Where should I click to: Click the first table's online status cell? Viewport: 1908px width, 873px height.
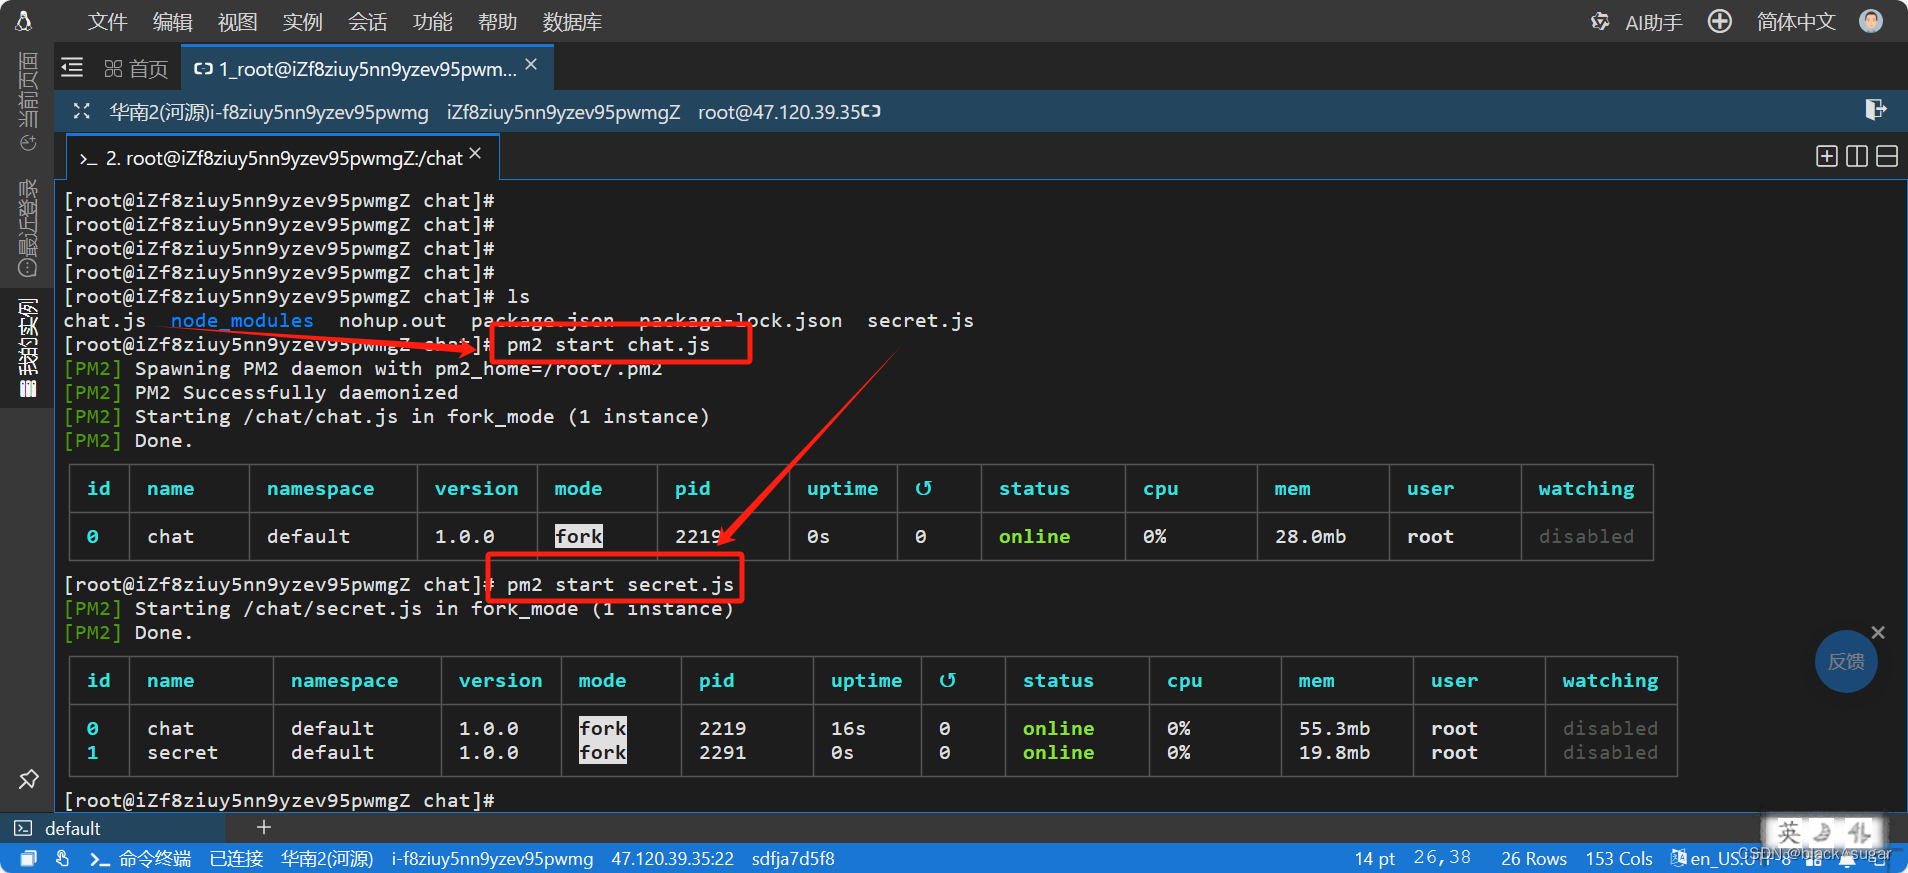coord(1034,537)
